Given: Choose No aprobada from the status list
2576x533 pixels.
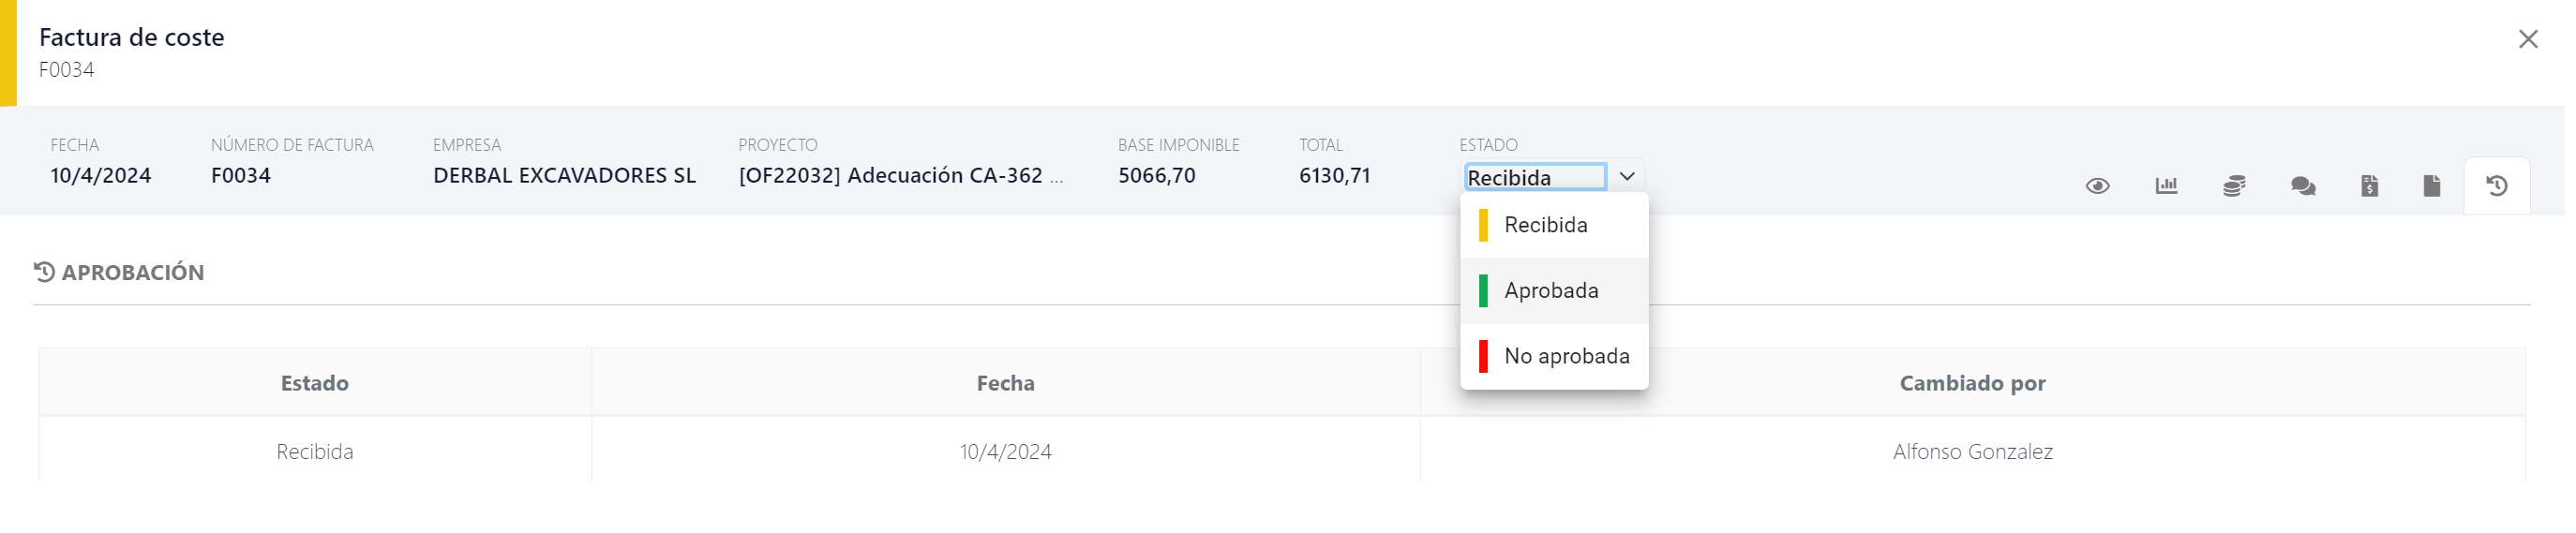Looking at the screenshot, I should (1566, 357).
